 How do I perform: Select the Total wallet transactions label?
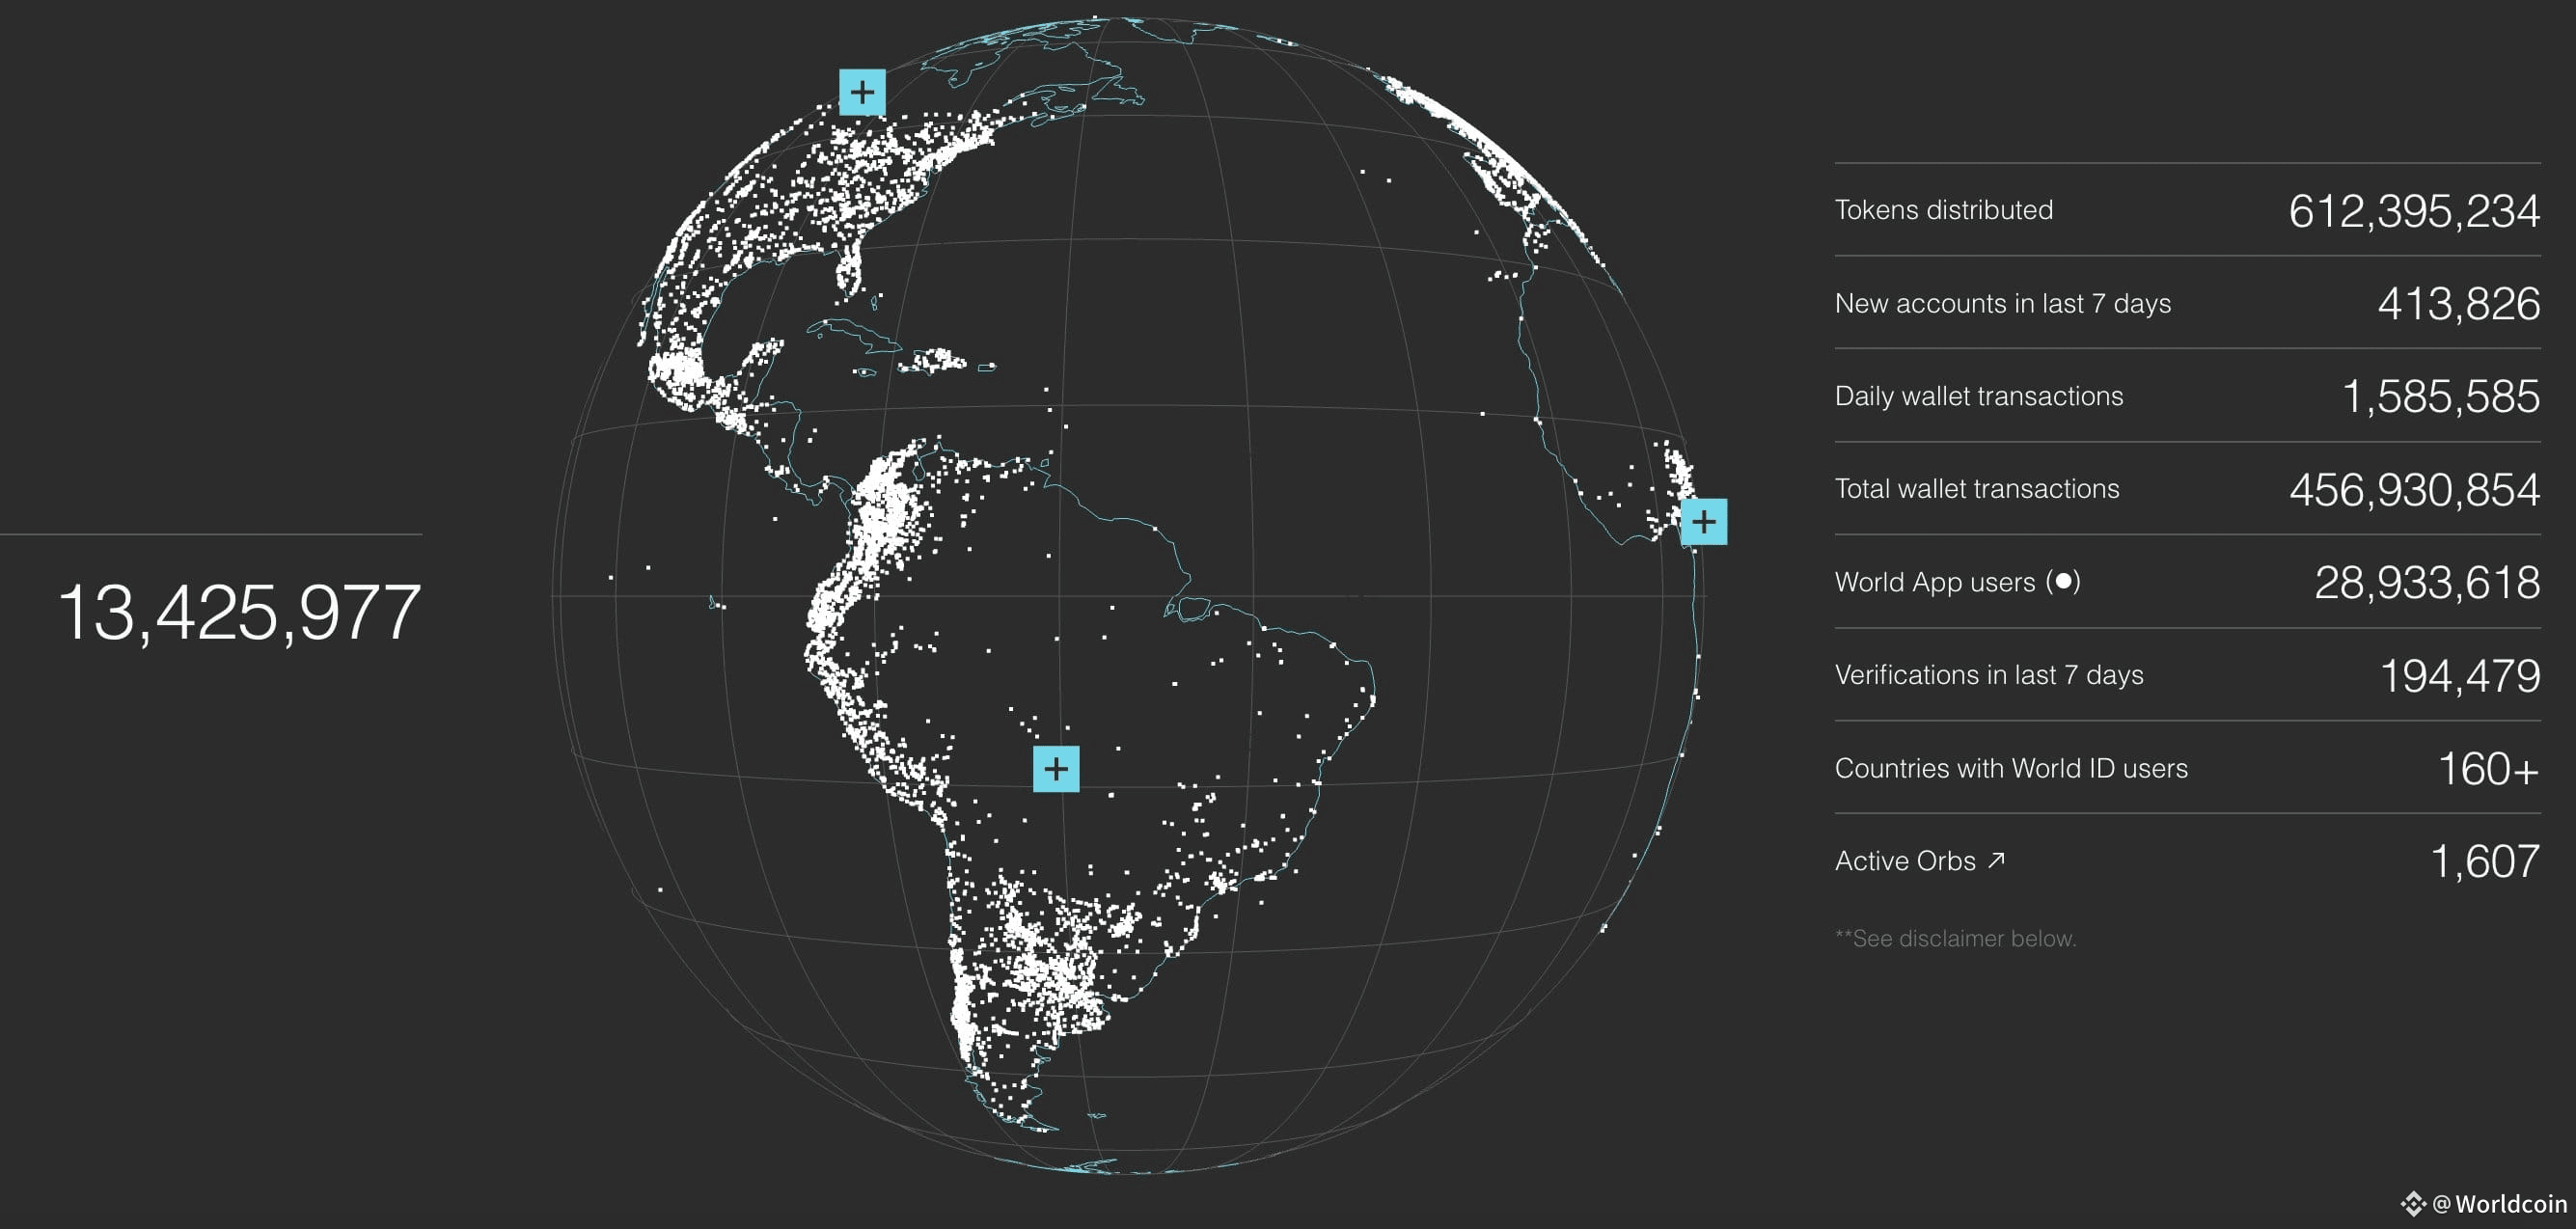tap(1977, 488)
